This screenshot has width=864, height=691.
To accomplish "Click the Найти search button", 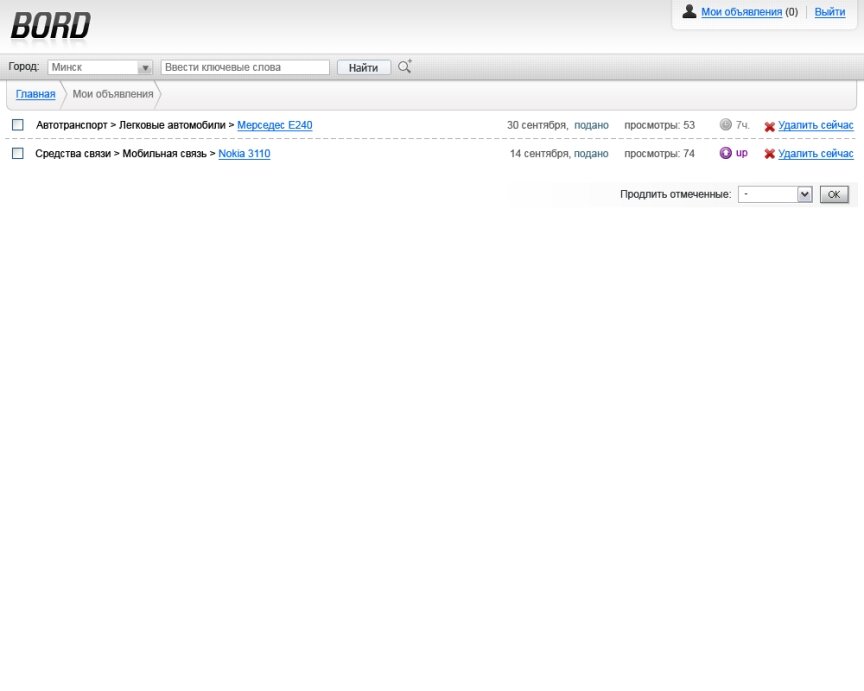I will (364, 67).
